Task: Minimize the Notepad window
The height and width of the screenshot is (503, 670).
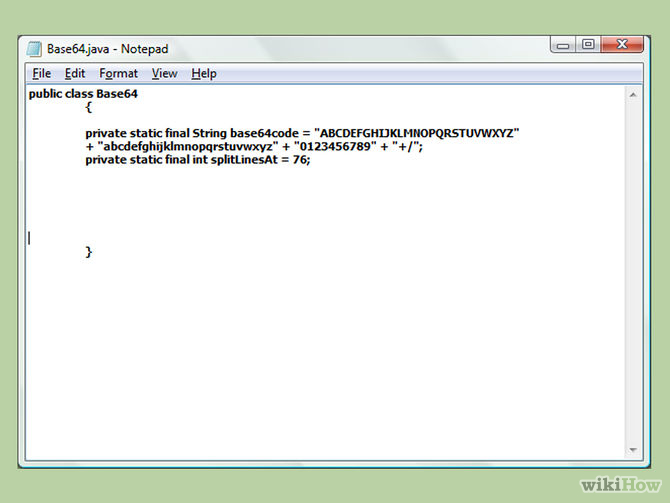Action: tap(563, 44)
